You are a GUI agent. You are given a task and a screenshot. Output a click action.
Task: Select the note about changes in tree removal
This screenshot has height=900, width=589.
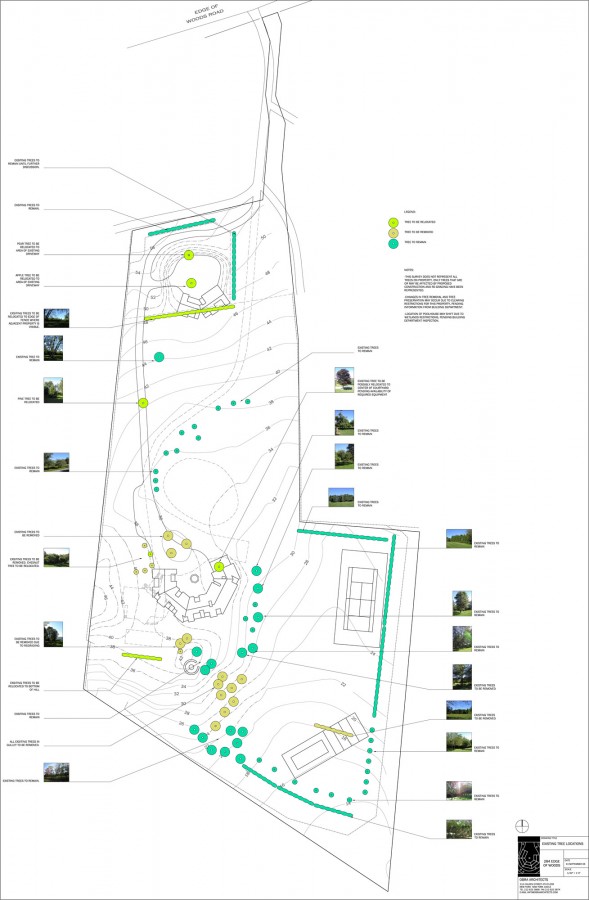(x=434, y=304)
